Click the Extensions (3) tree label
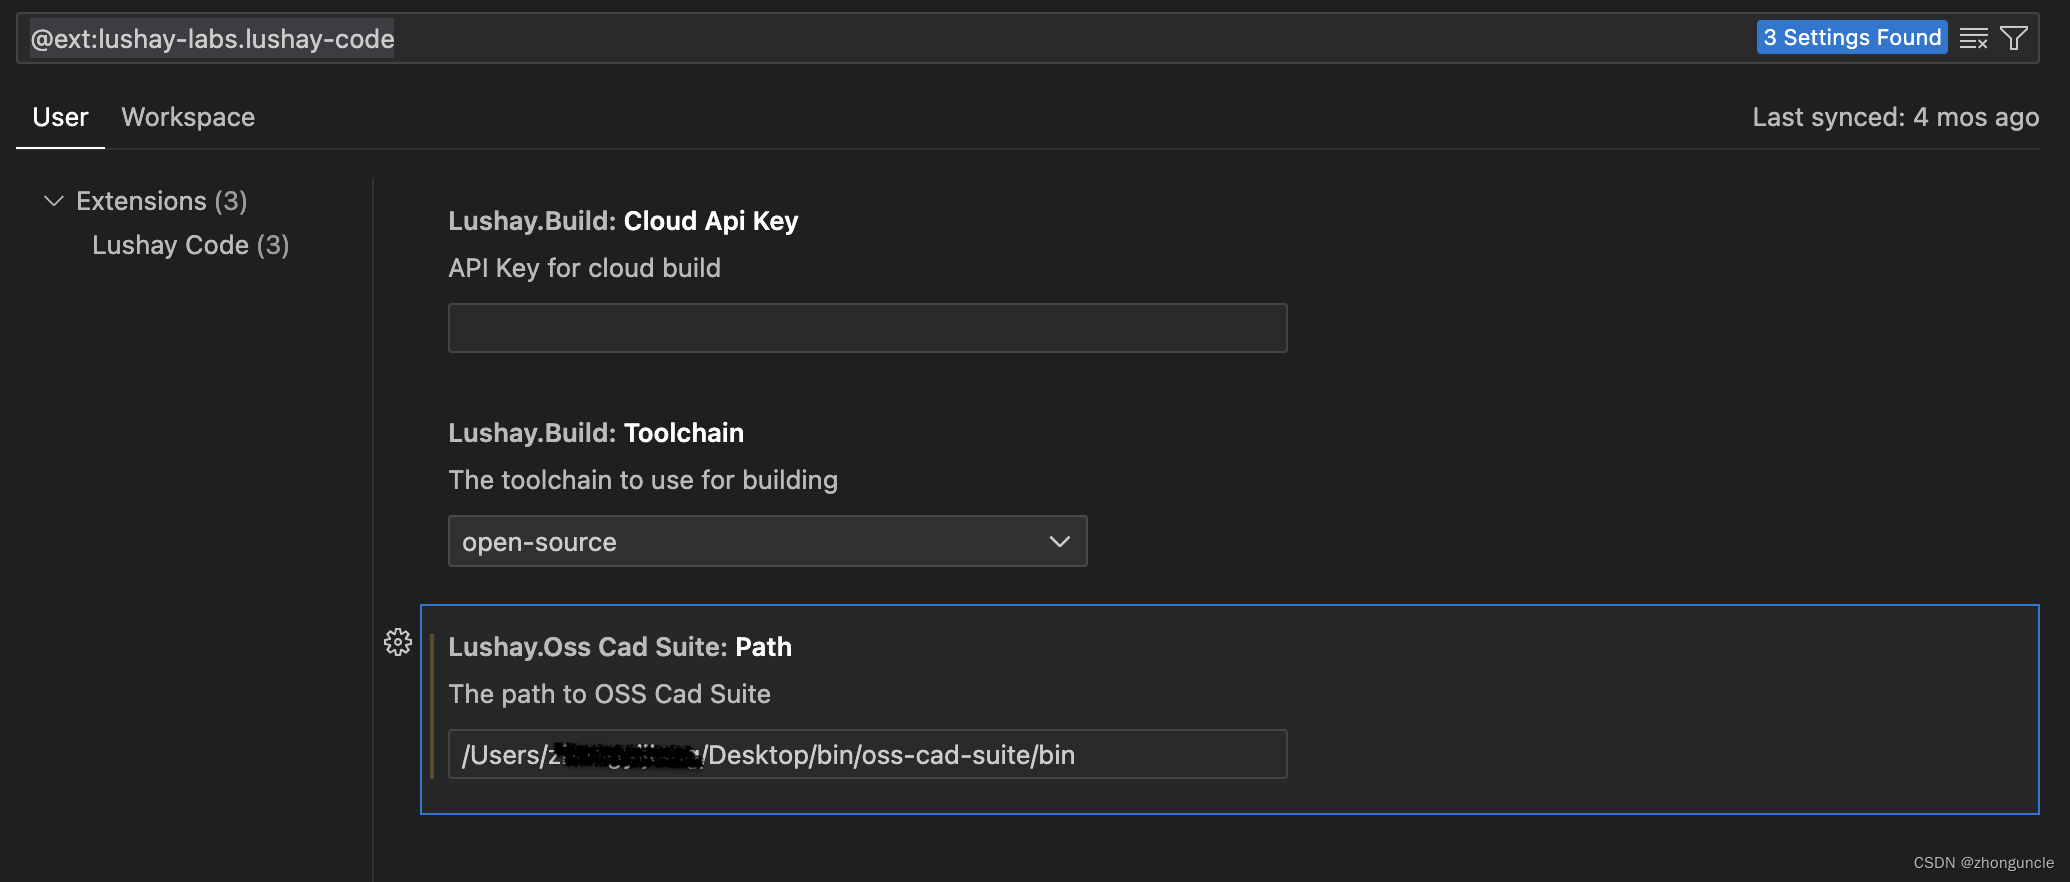Viewport: 2070px width, 882px height. (162, 201)
